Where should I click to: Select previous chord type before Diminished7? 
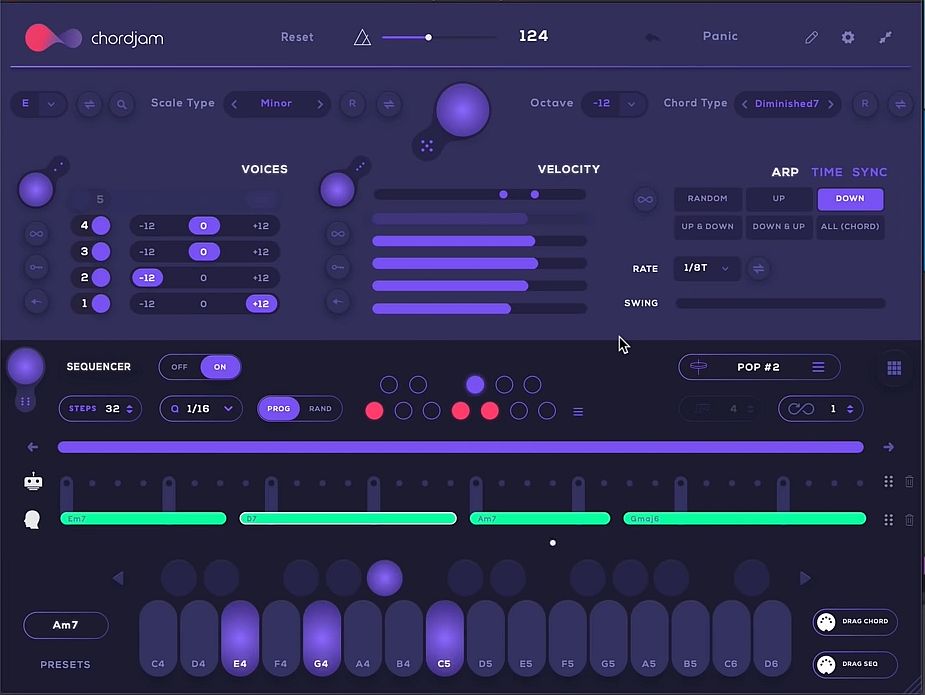click(744, 104)
